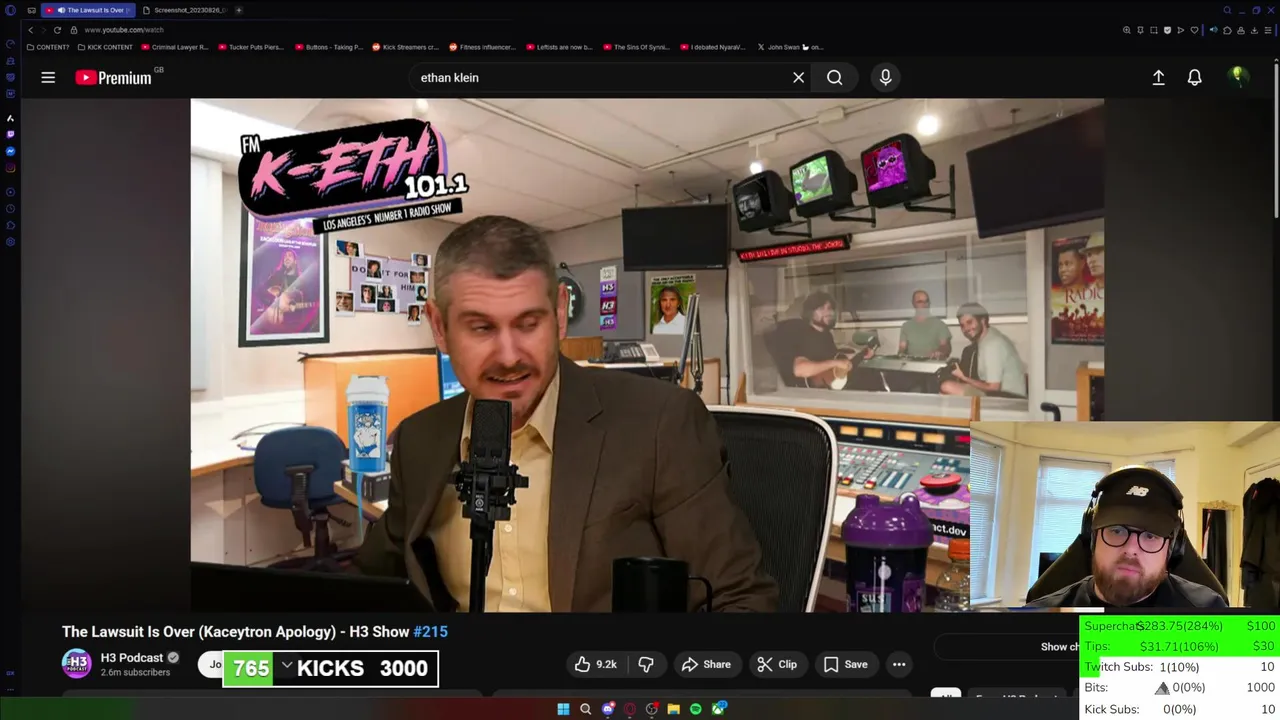The width and height of the screenshot is (1280, 720).
Task: Open the KICK CONTENT bookmarks folder
Action: tap(105, 47)
